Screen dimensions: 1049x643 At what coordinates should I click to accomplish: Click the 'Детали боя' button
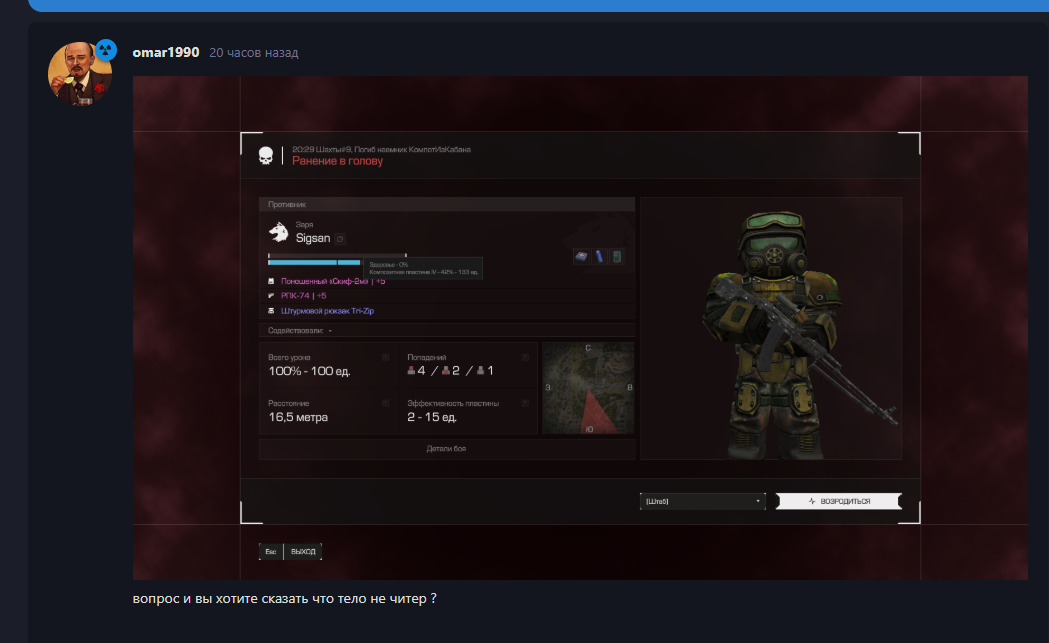[x=446, y=449]
